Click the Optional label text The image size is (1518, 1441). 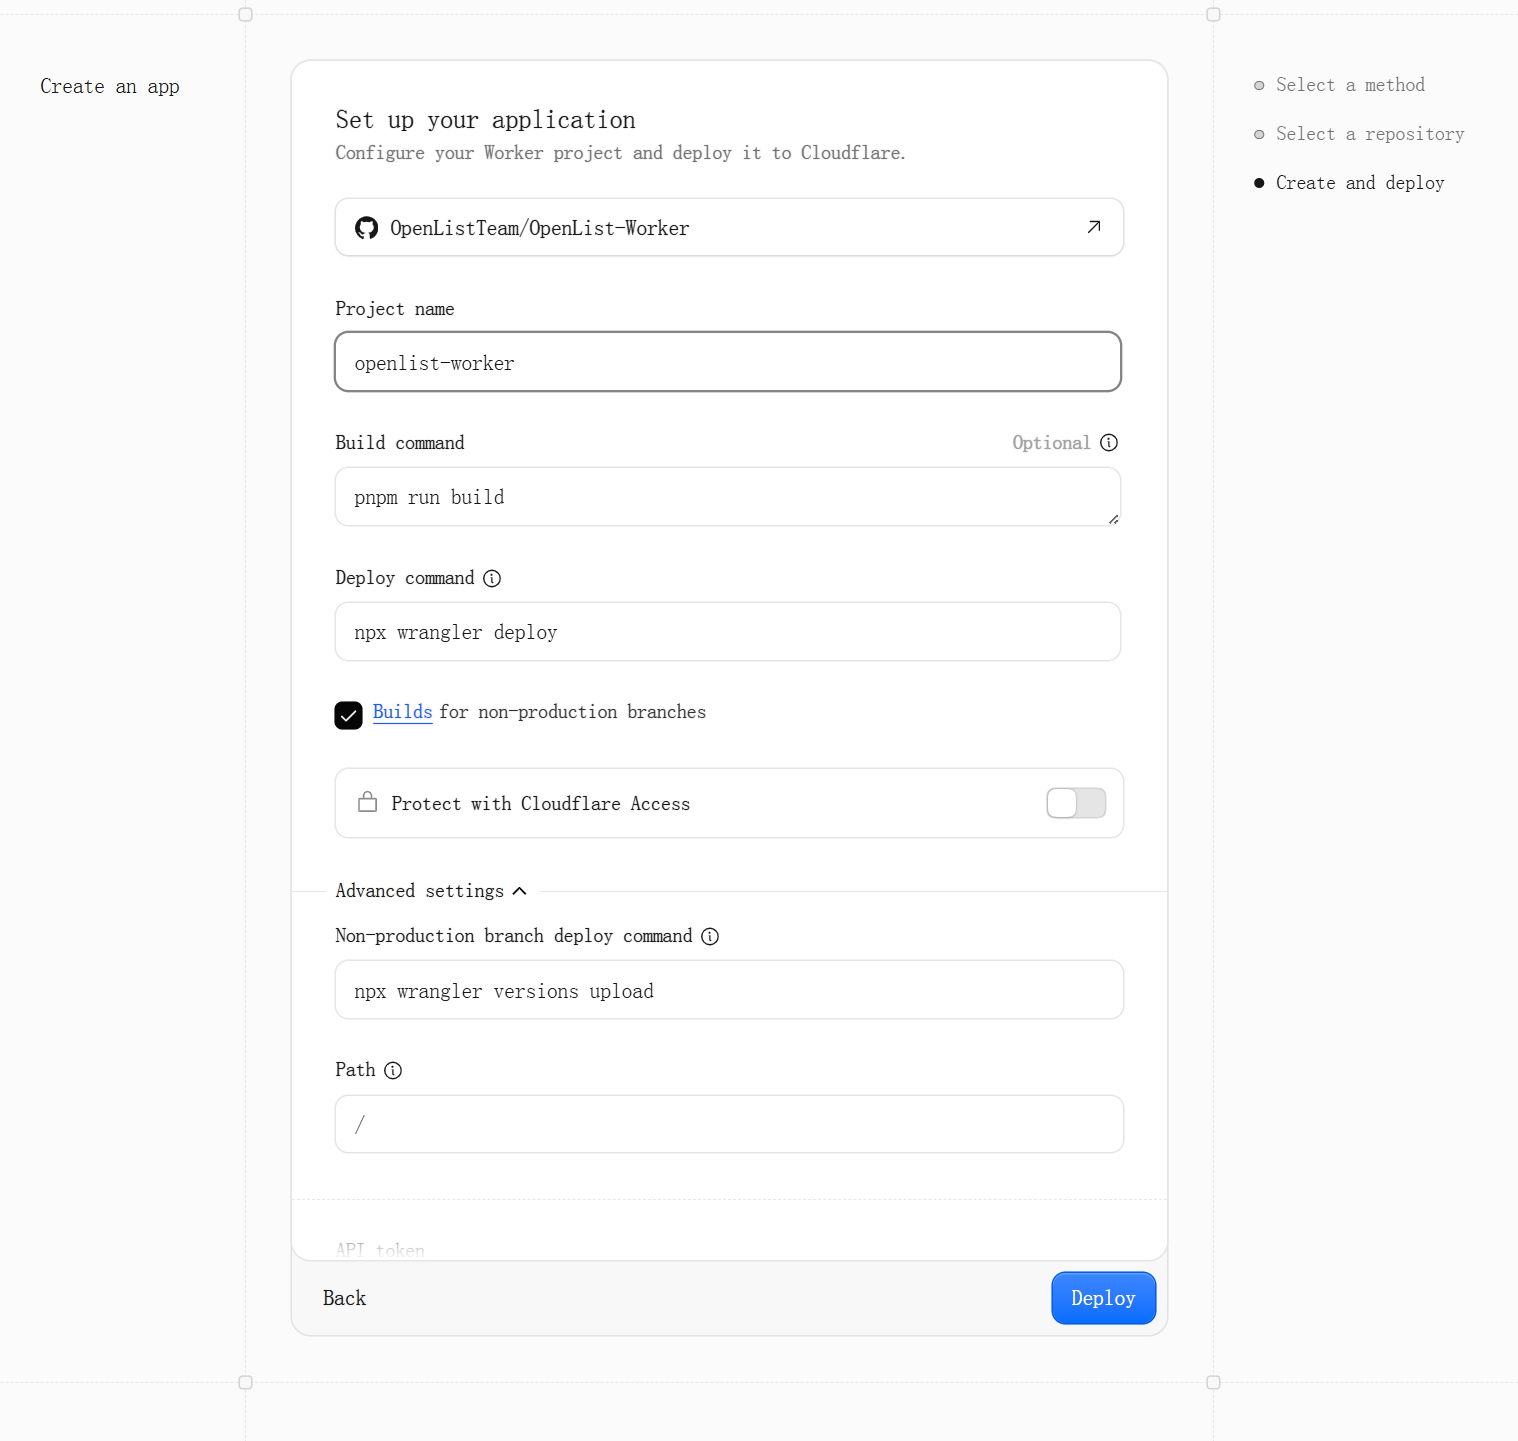tap(1051, 443)
